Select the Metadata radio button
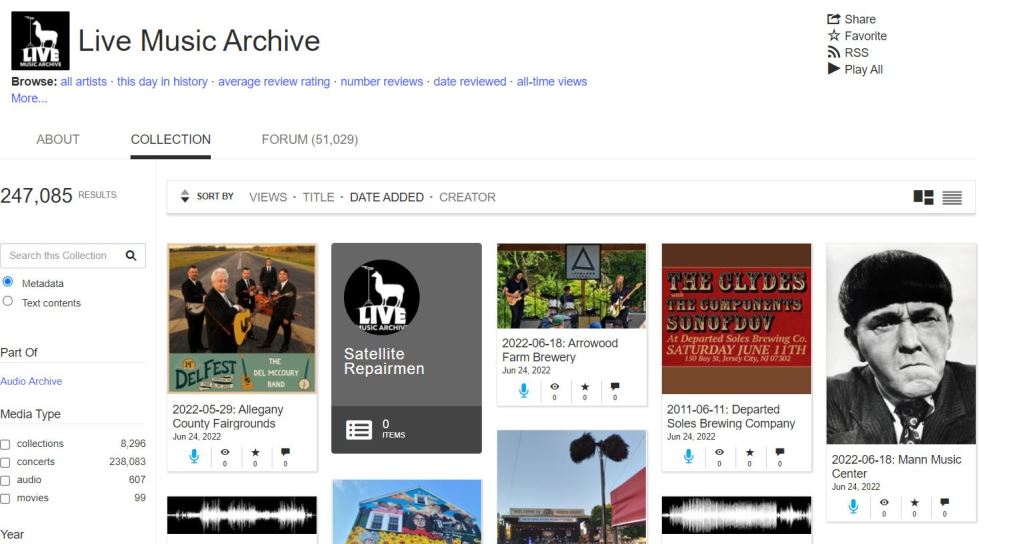Screen dimensions: 1024x544 8,283
